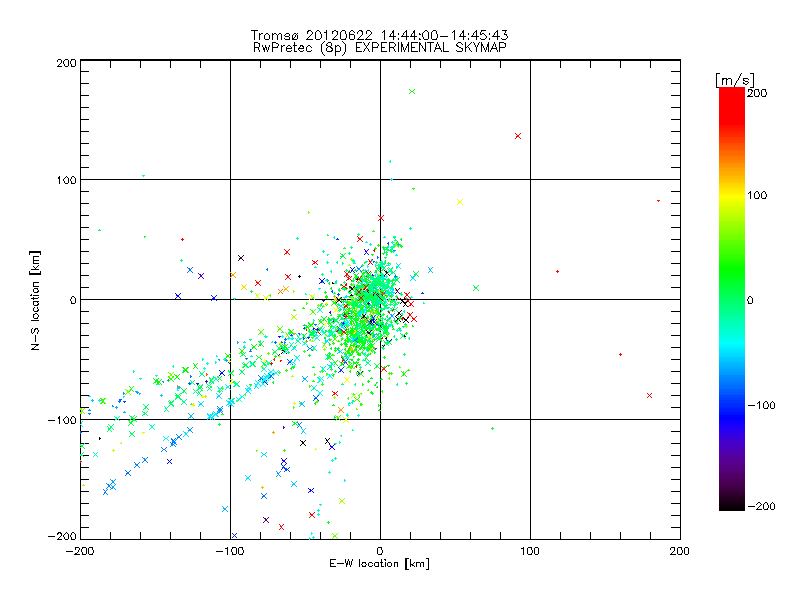
Task: Click the small red dot near the right edge at top
Action: point(658,201)
